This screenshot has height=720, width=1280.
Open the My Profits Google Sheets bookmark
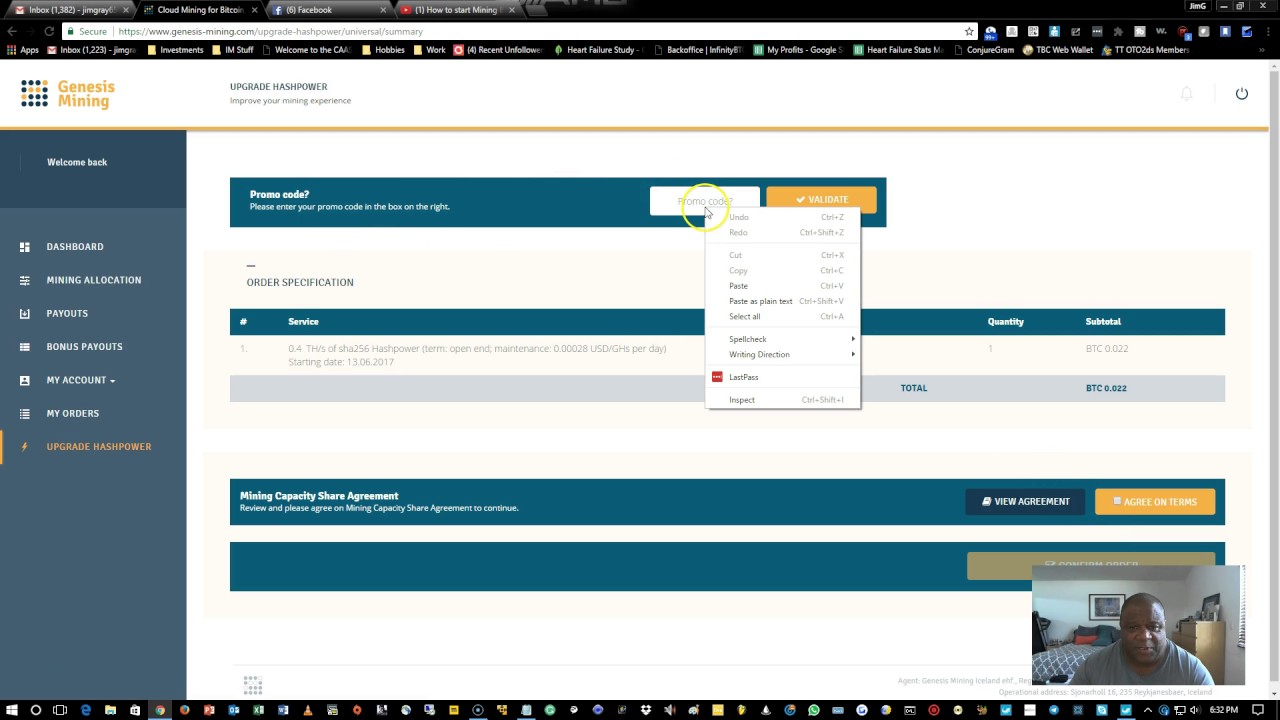pyautogui.click(x=798, y=50)
